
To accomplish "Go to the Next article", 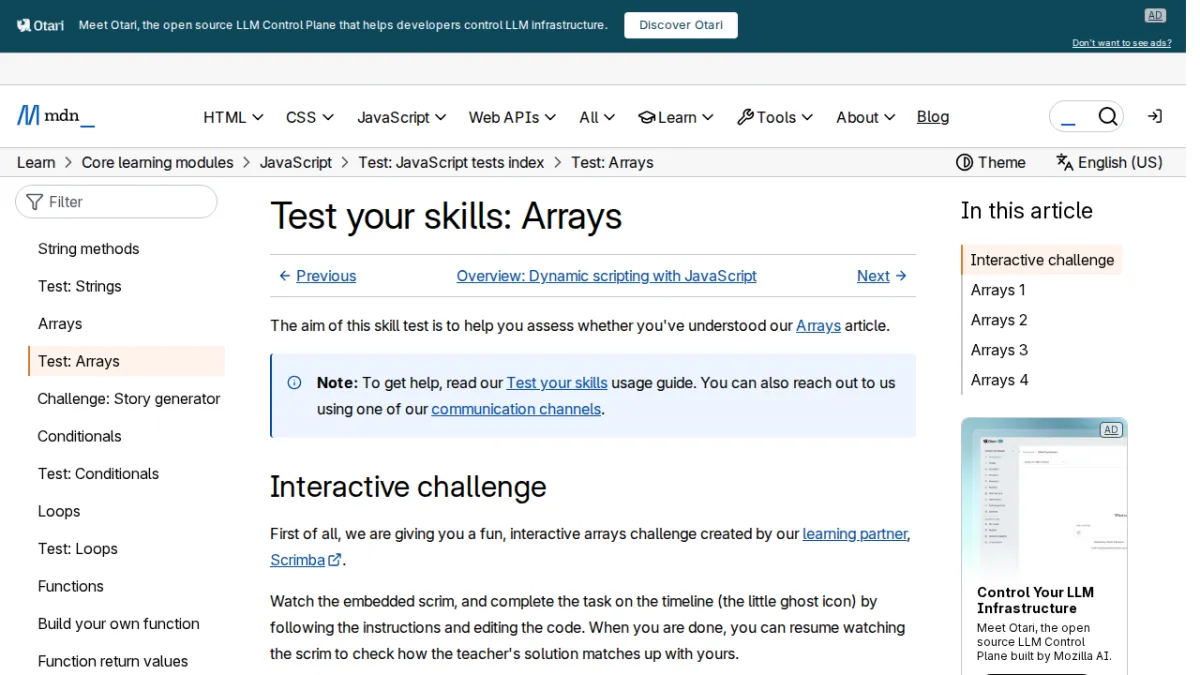I will 882,276.
